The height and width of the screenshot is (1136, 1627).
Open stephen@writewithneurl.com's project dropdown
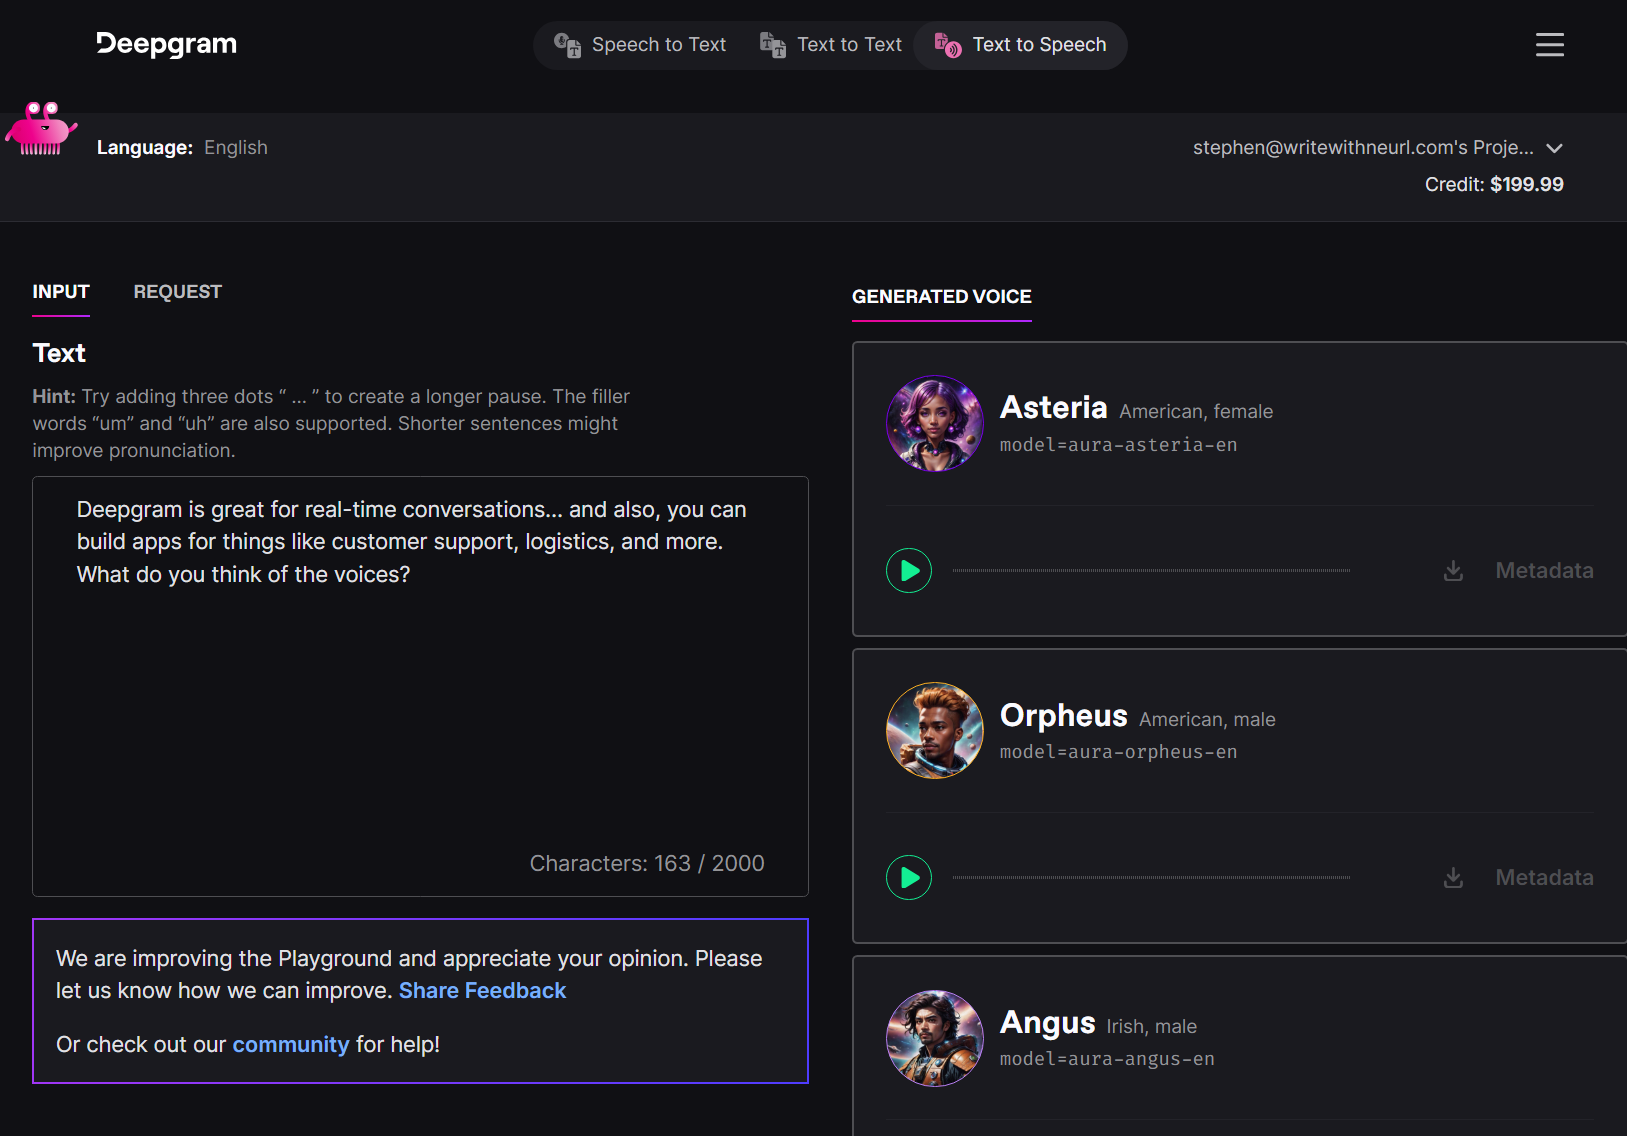pos(1377,148)
